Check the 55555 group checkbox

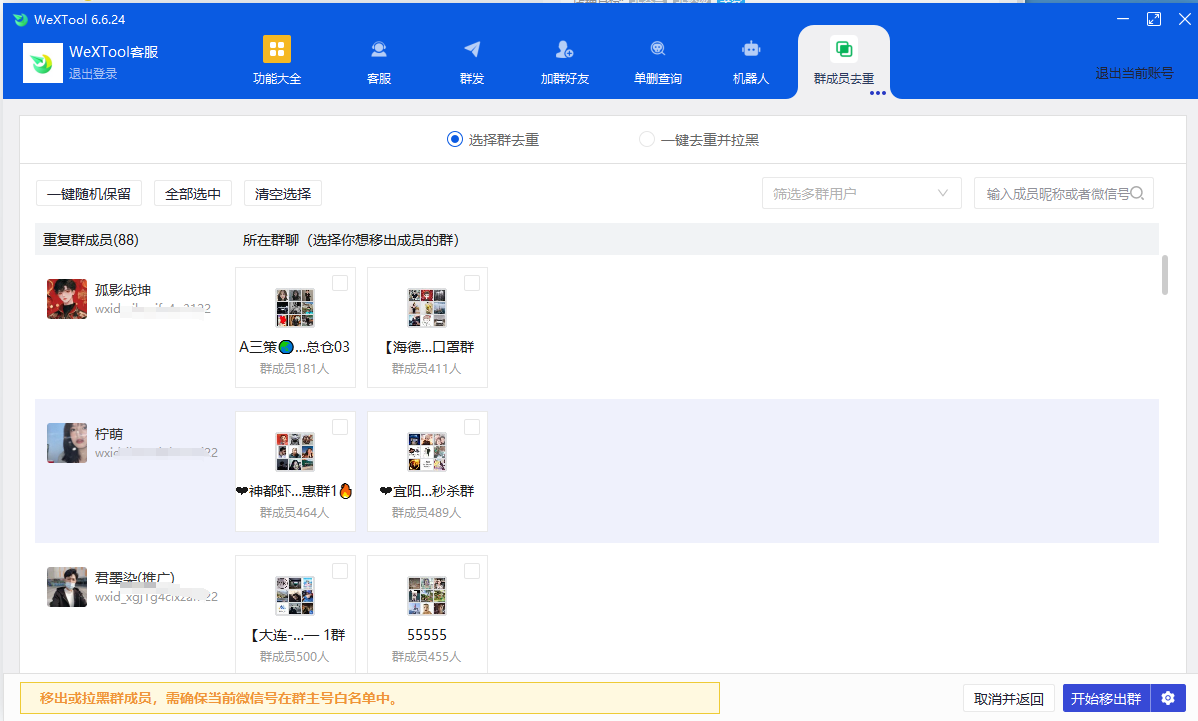coord(472,571)
